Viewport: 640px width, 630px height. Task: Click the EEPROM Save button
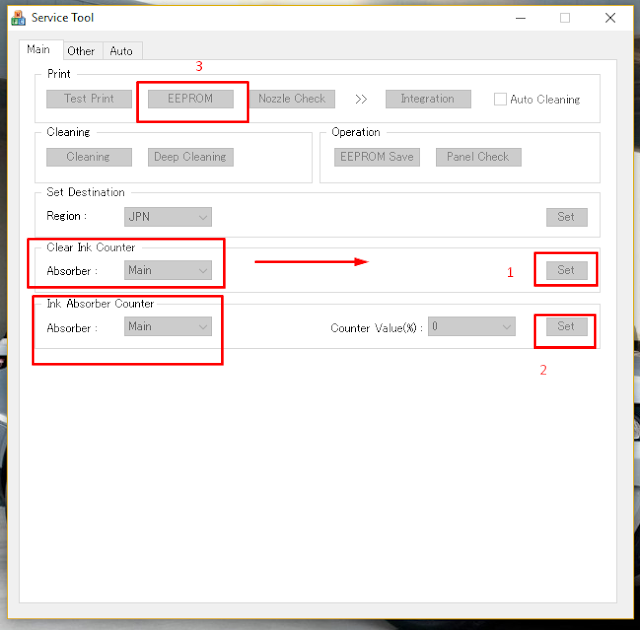click(377, 157)
